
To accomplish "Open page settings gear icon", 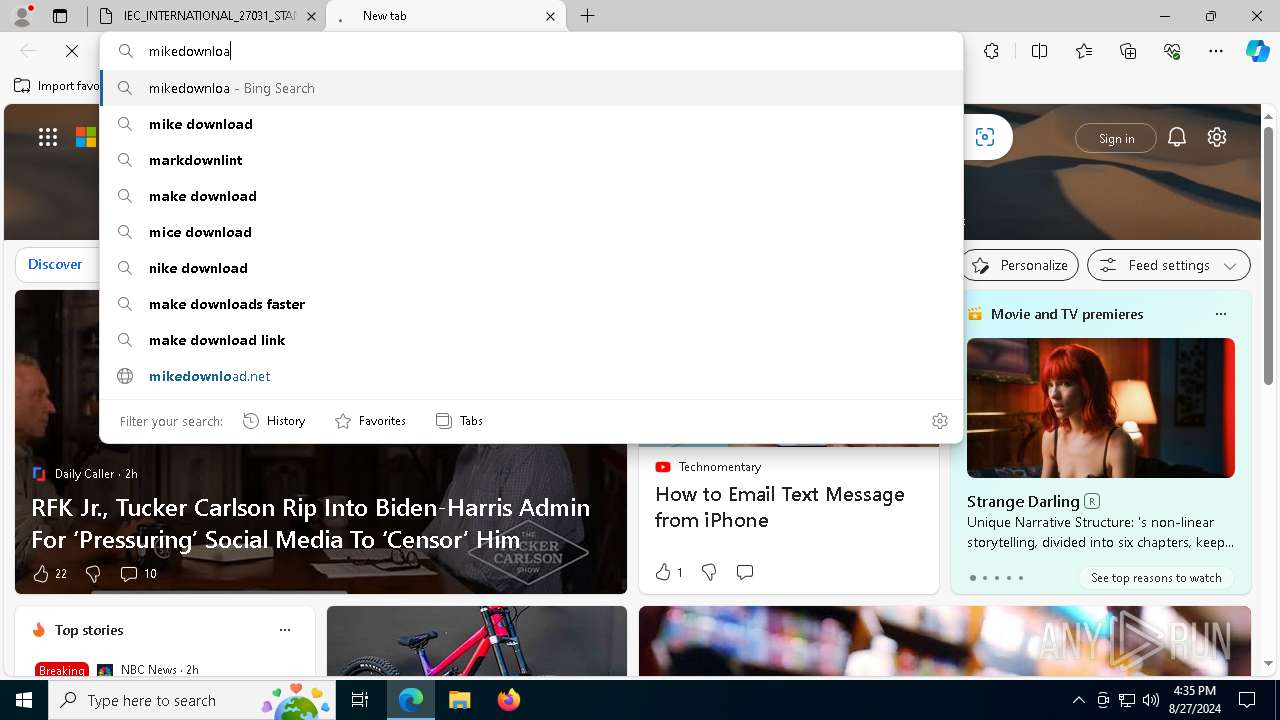I will (x=1217, y=138).
